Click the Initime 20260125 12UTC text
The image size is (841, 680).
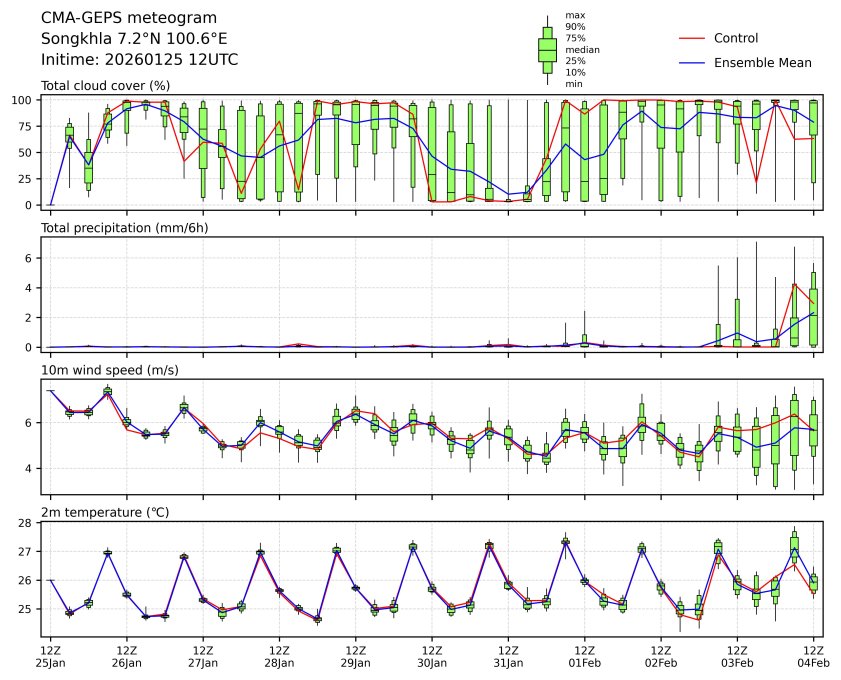click(139, 59)
